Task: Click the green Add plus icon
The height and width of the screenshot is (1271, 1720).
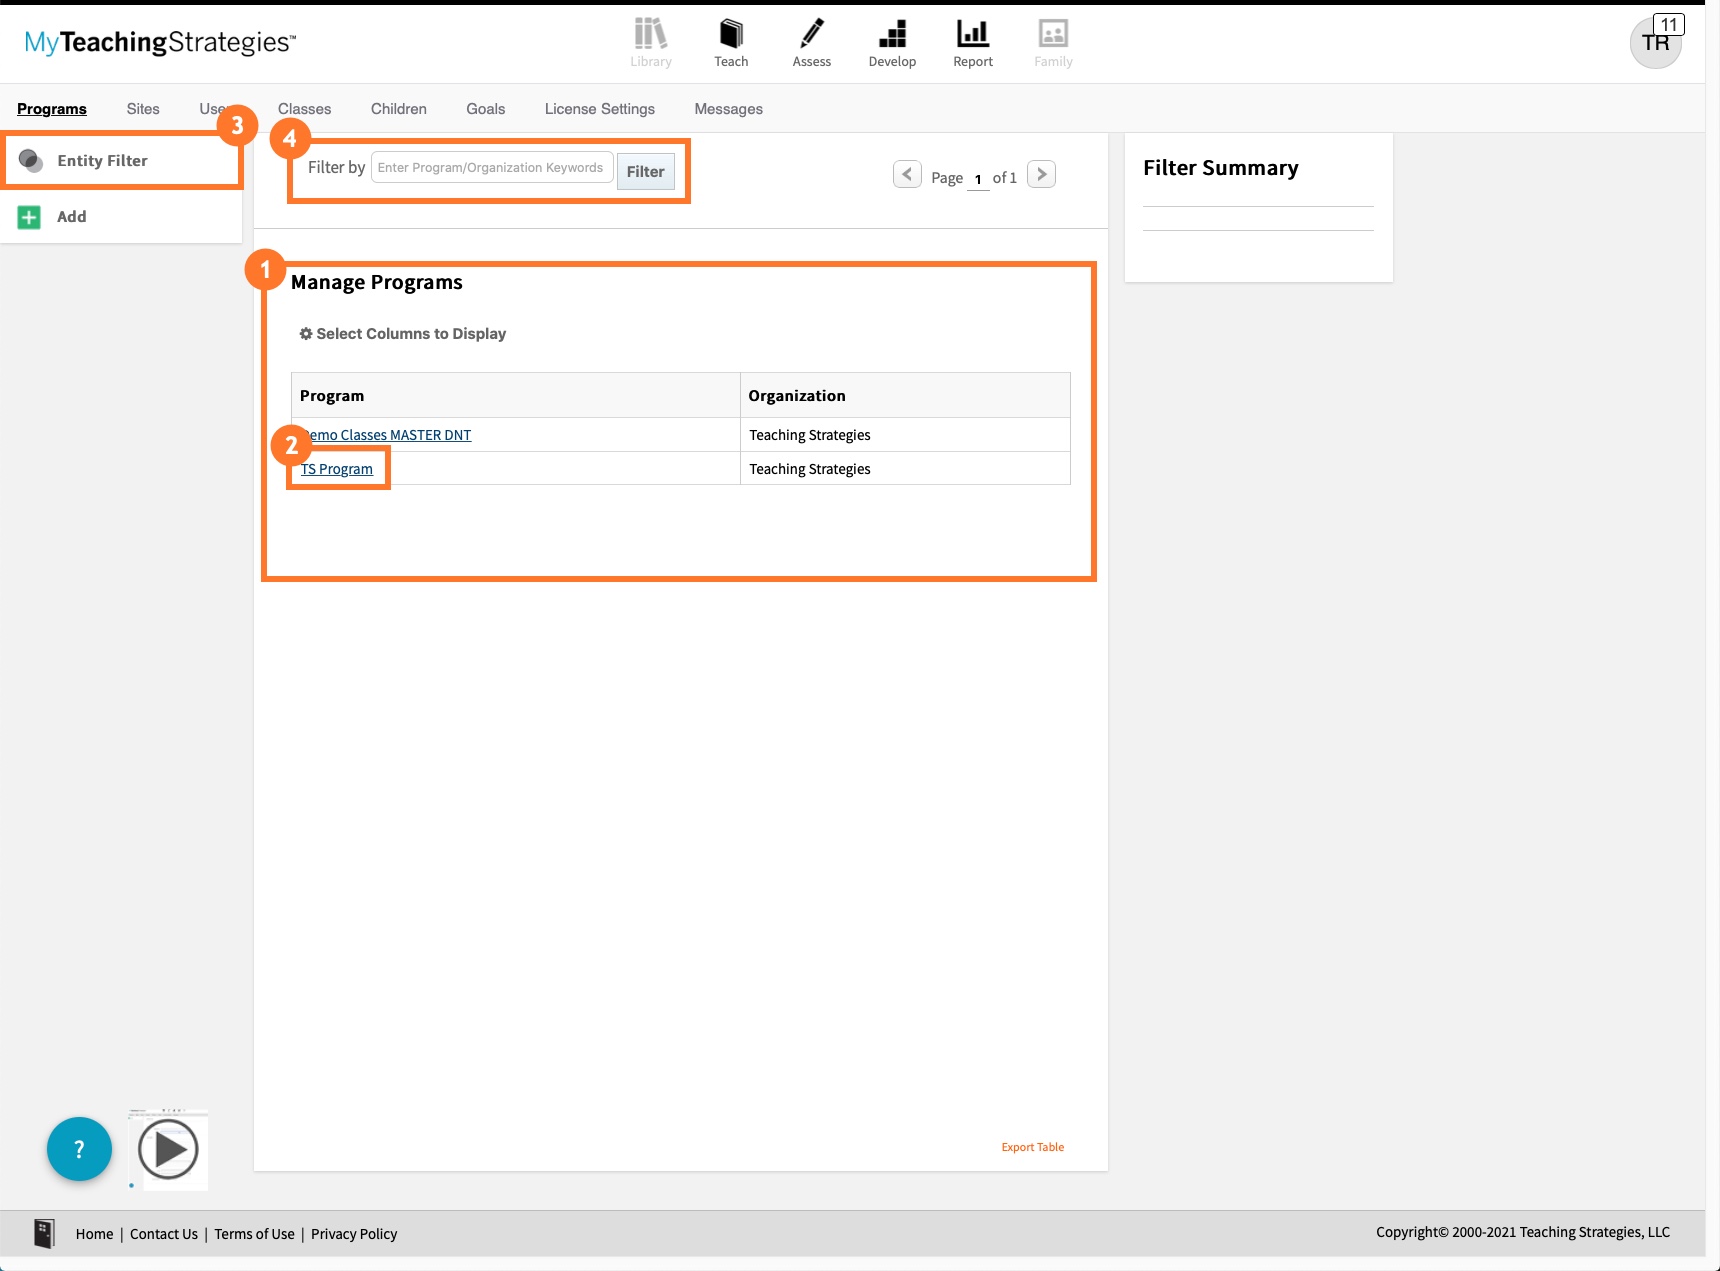Action: point(30,216)
